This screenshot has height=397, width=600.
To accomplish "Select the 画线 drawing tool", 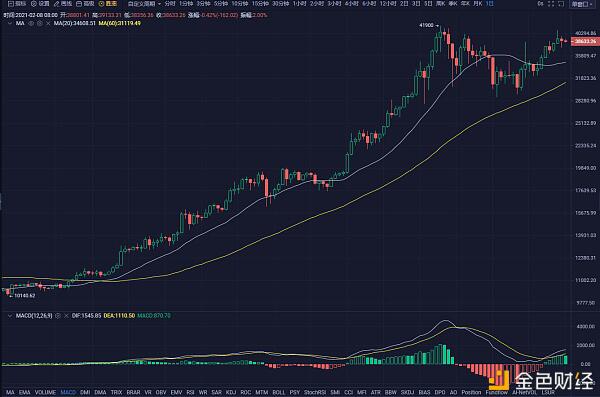I will point(63,4).
